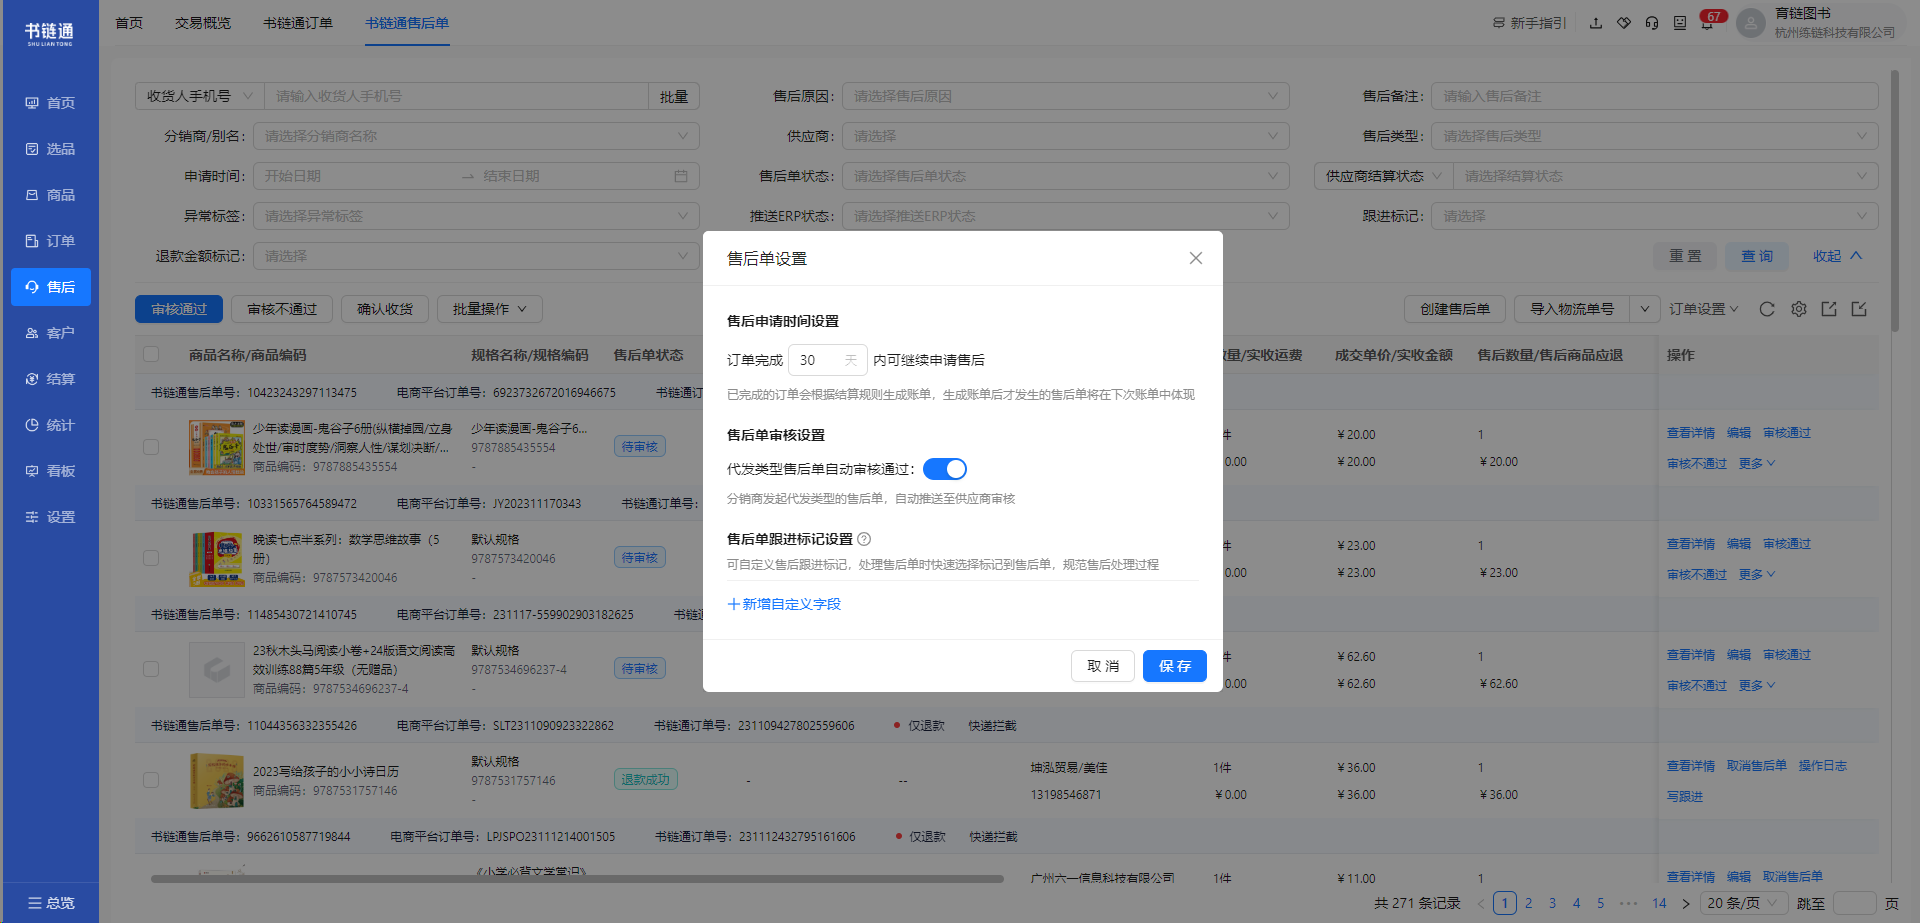Viewport: 1920px width, 923px height.
Task: Click the face feedback icon in top bar
Action: coord(1680,23)
